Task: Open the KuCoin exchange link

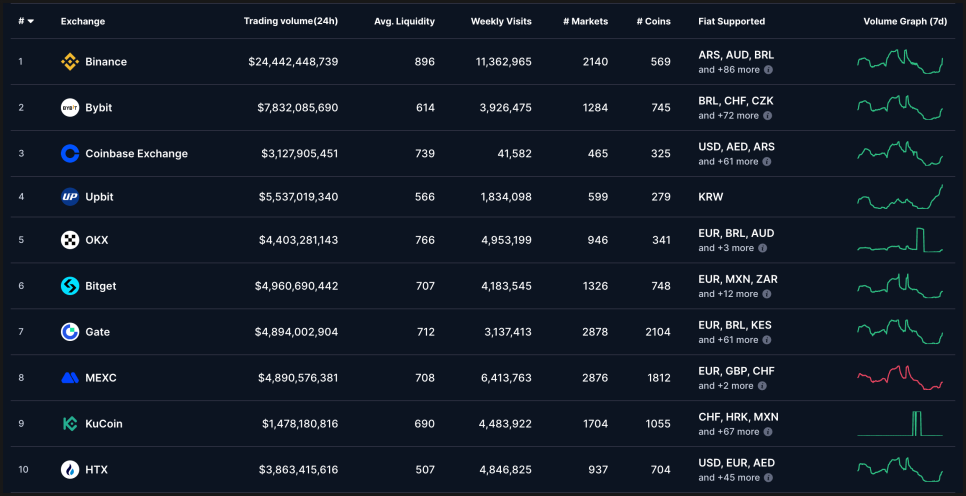Action: [x=104, y=424]
